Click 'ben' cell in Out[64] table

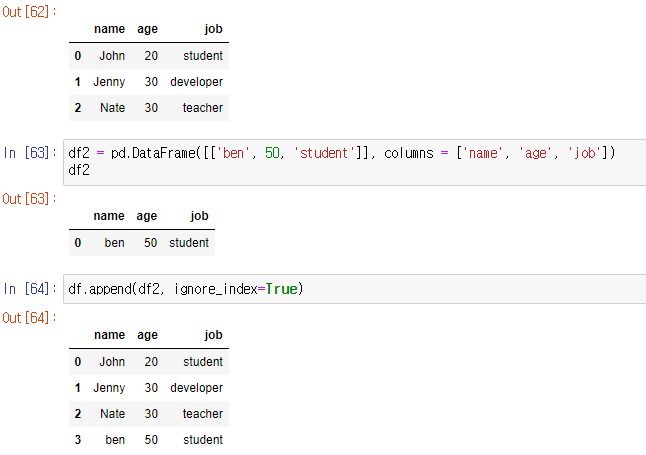(115, 440)
